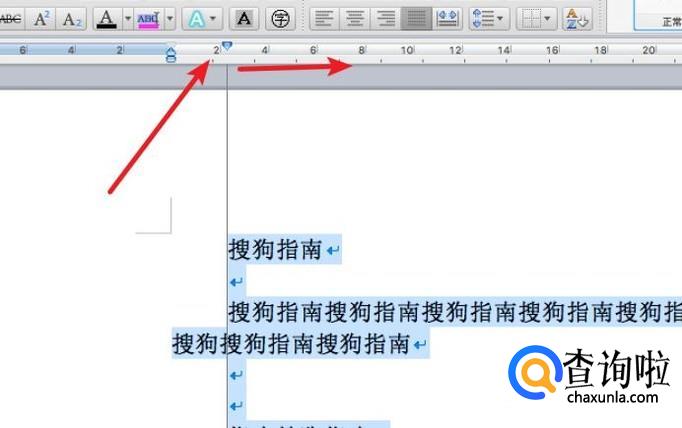
Task: Sort text A to Z
Action: pyautogui.click(x=577, y=19)
